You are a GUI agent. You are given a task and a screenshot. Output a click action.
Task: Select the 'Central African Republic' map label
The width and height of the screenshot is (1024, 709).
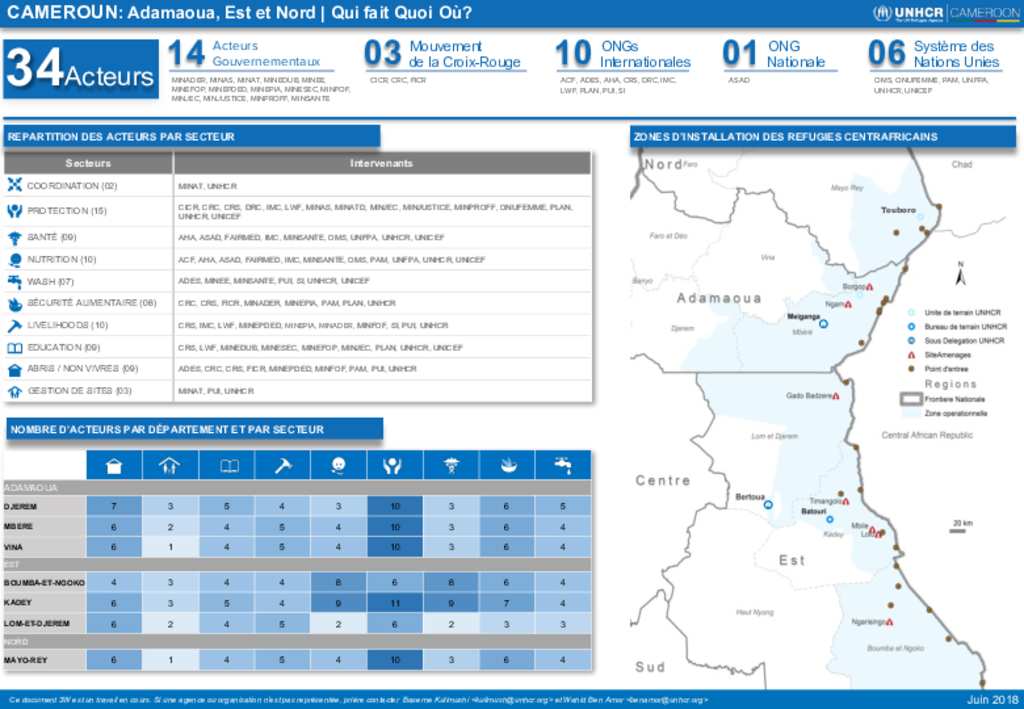click(927, 435)
